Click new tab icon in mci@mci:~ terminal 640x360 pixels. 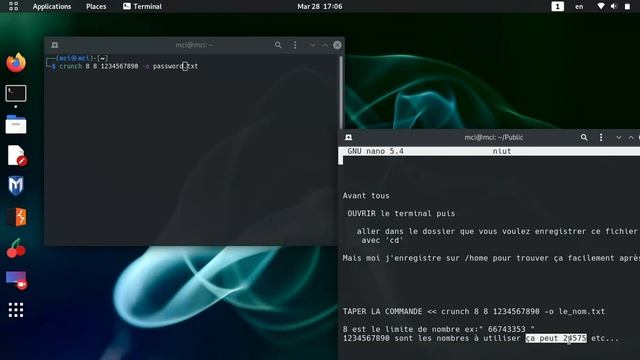55,45
